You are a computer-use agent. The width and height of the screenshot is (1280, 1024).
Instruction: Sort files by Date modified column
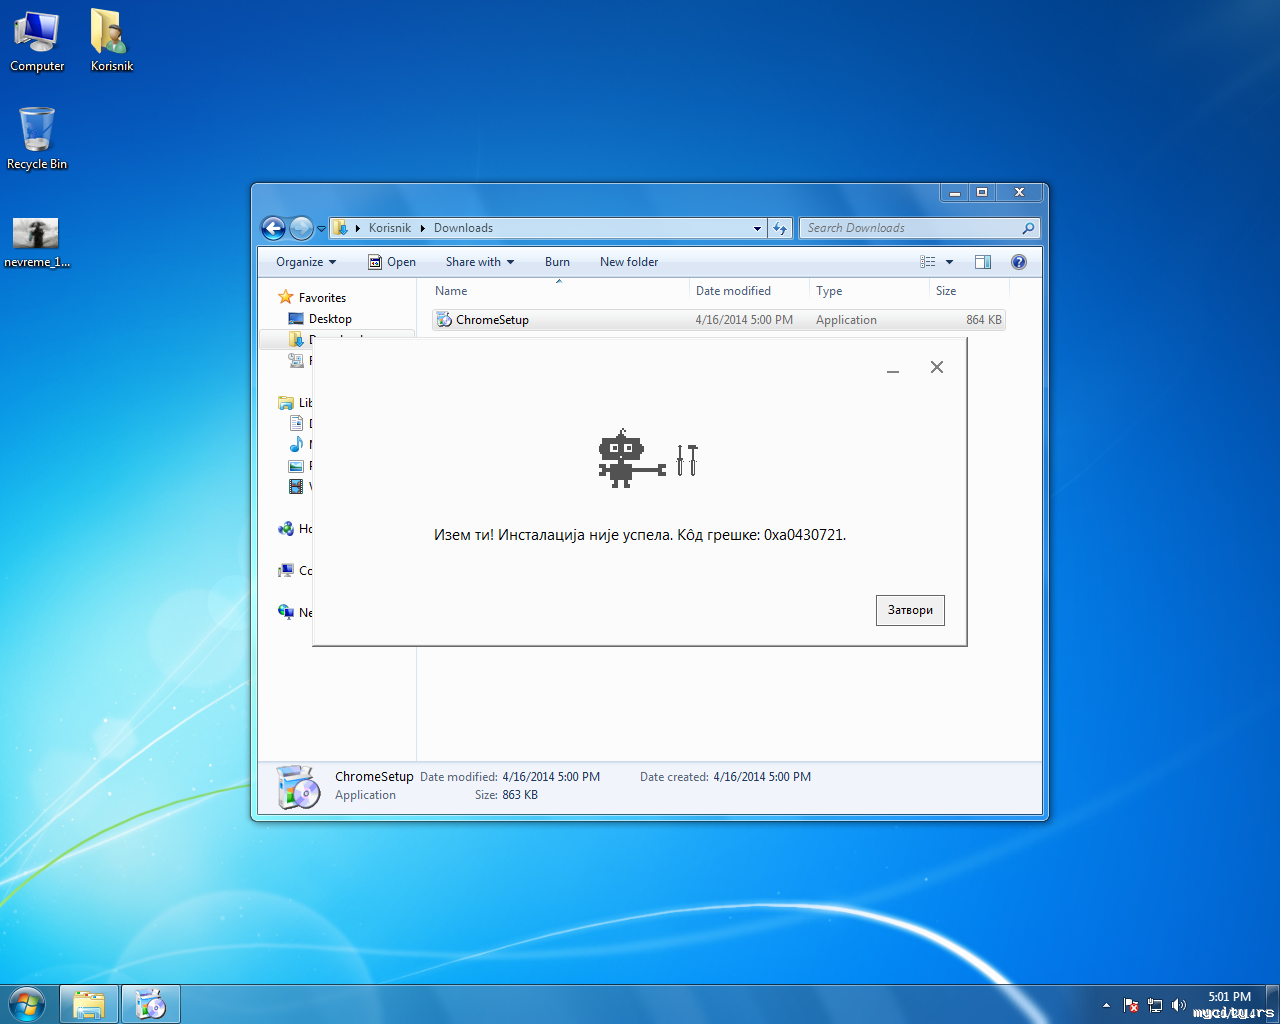750,291
